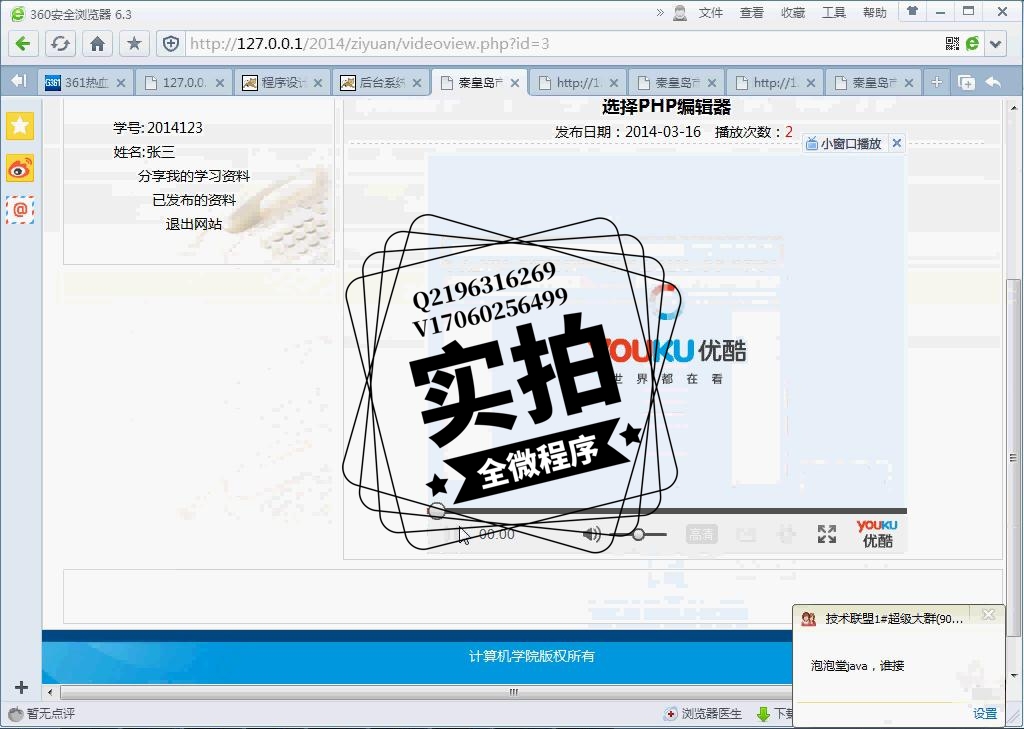This screenshot has width=1024, height=729.
Task: Close the active 秦皇岛 tab
Action: 515,83
